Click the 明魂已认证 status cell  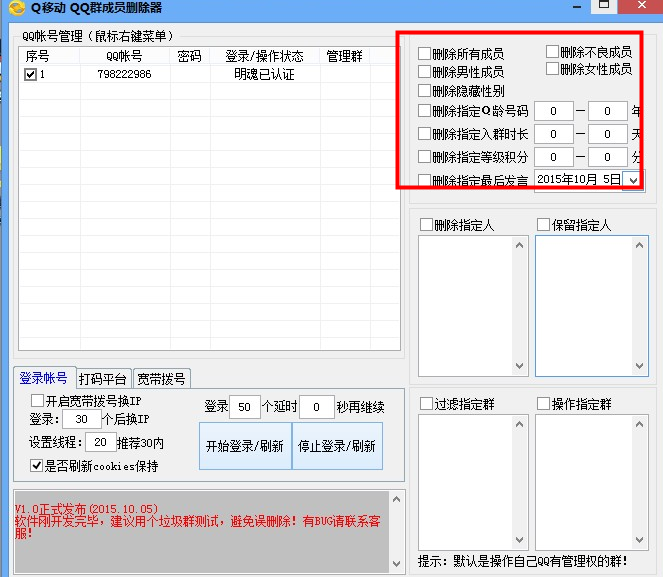(x=265, y=74)
